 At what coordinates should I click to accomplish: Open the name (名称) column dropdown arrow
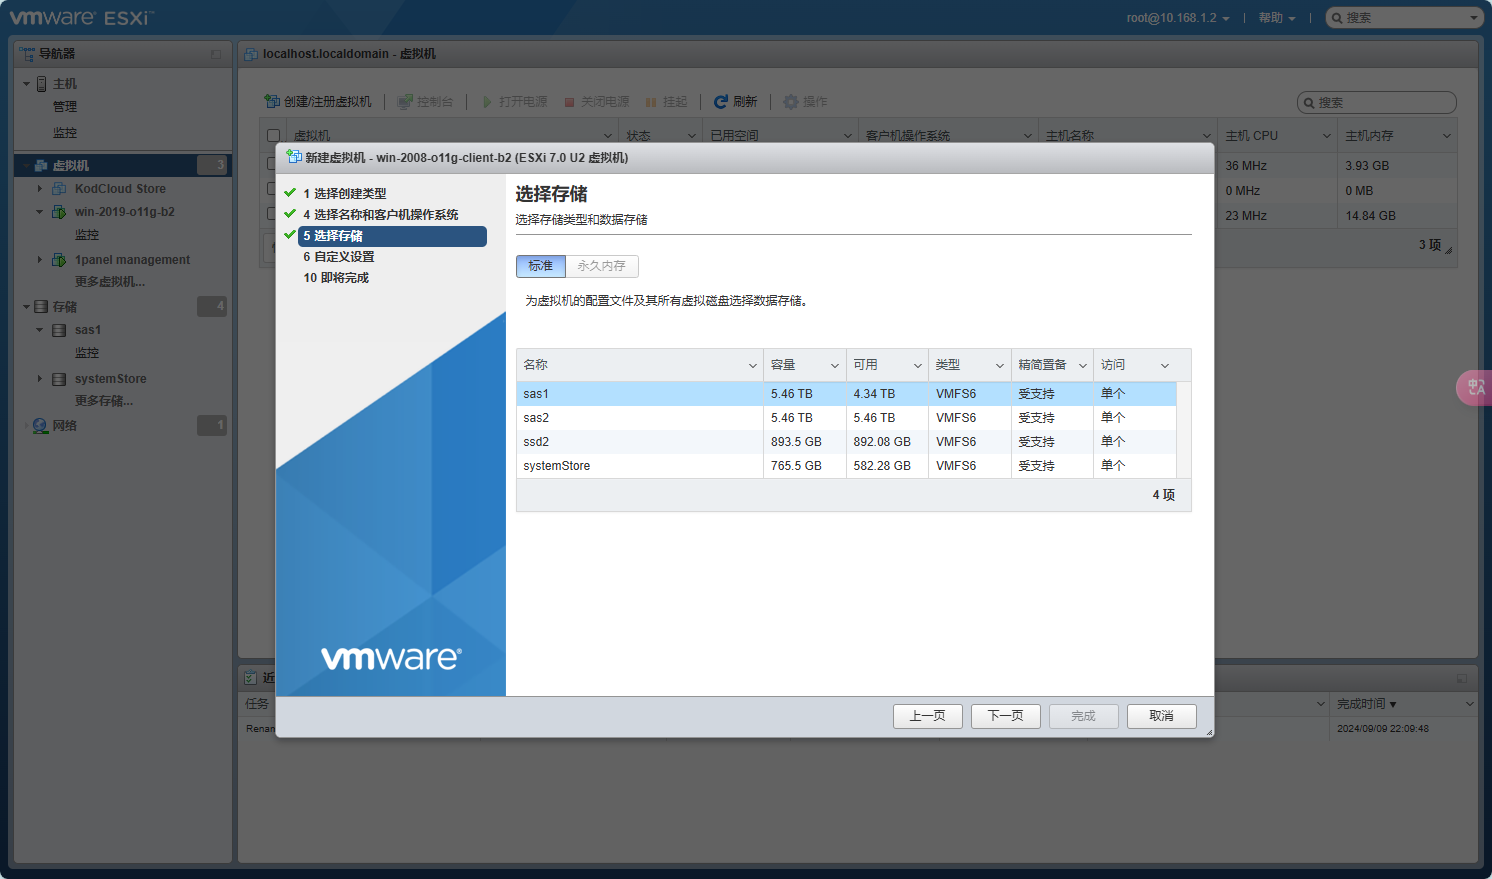coord(753,366)
